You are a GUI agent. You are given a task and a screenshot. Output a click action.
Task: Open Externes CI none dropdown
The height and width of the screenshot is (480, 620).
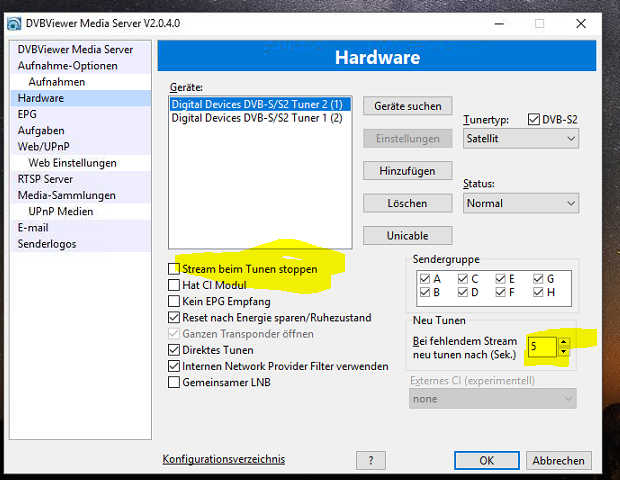pos(493,399)
